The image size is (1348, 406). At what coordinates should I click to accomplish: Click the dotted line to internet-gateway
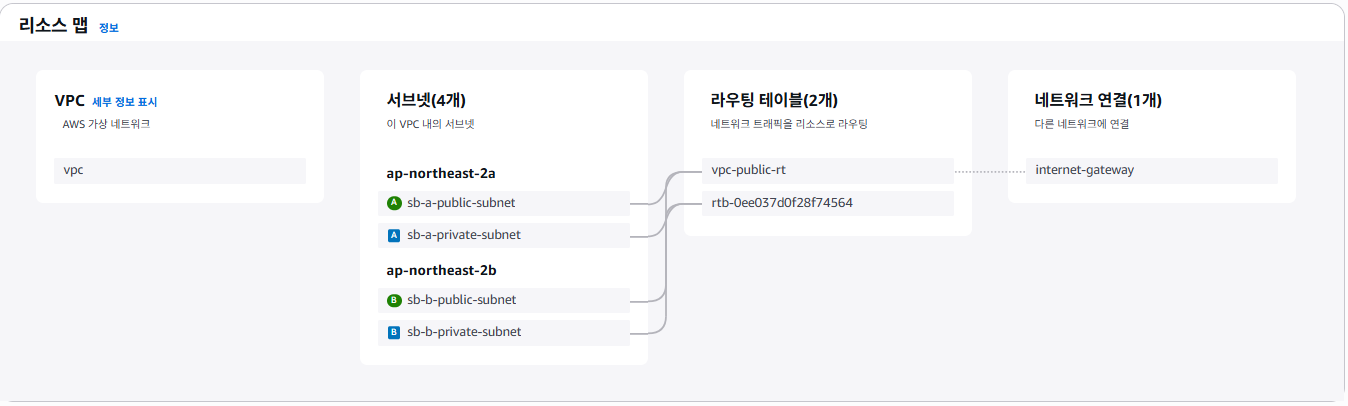point(990,171)
